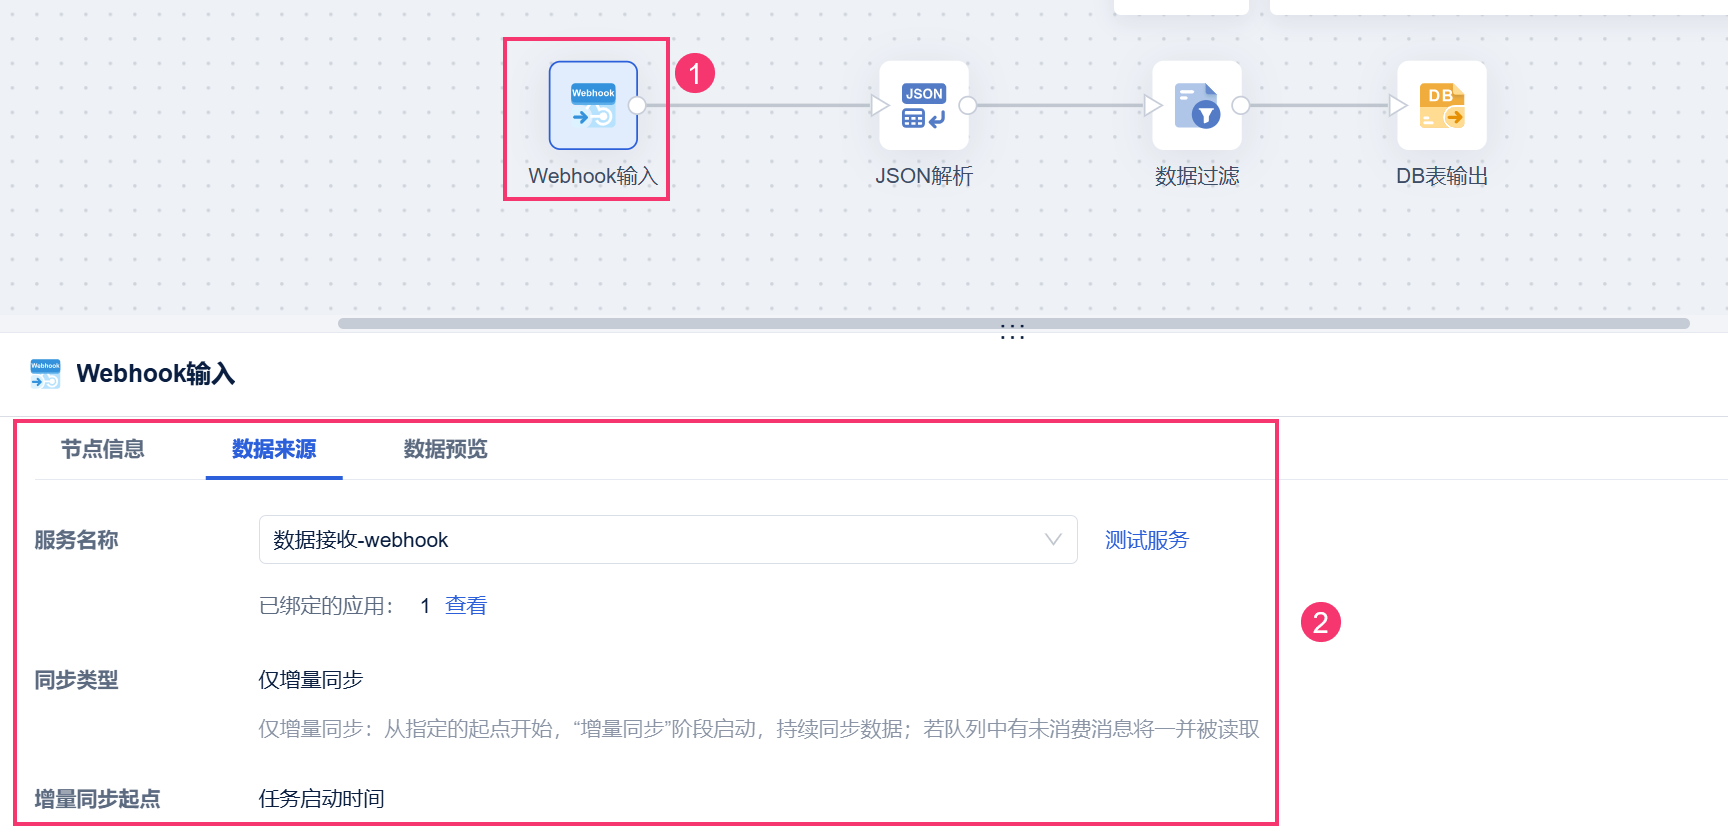Click the 测试服务 link
Image resolution: width=1728 pixels, height=832 pixels.
[x=1147, y=540]
